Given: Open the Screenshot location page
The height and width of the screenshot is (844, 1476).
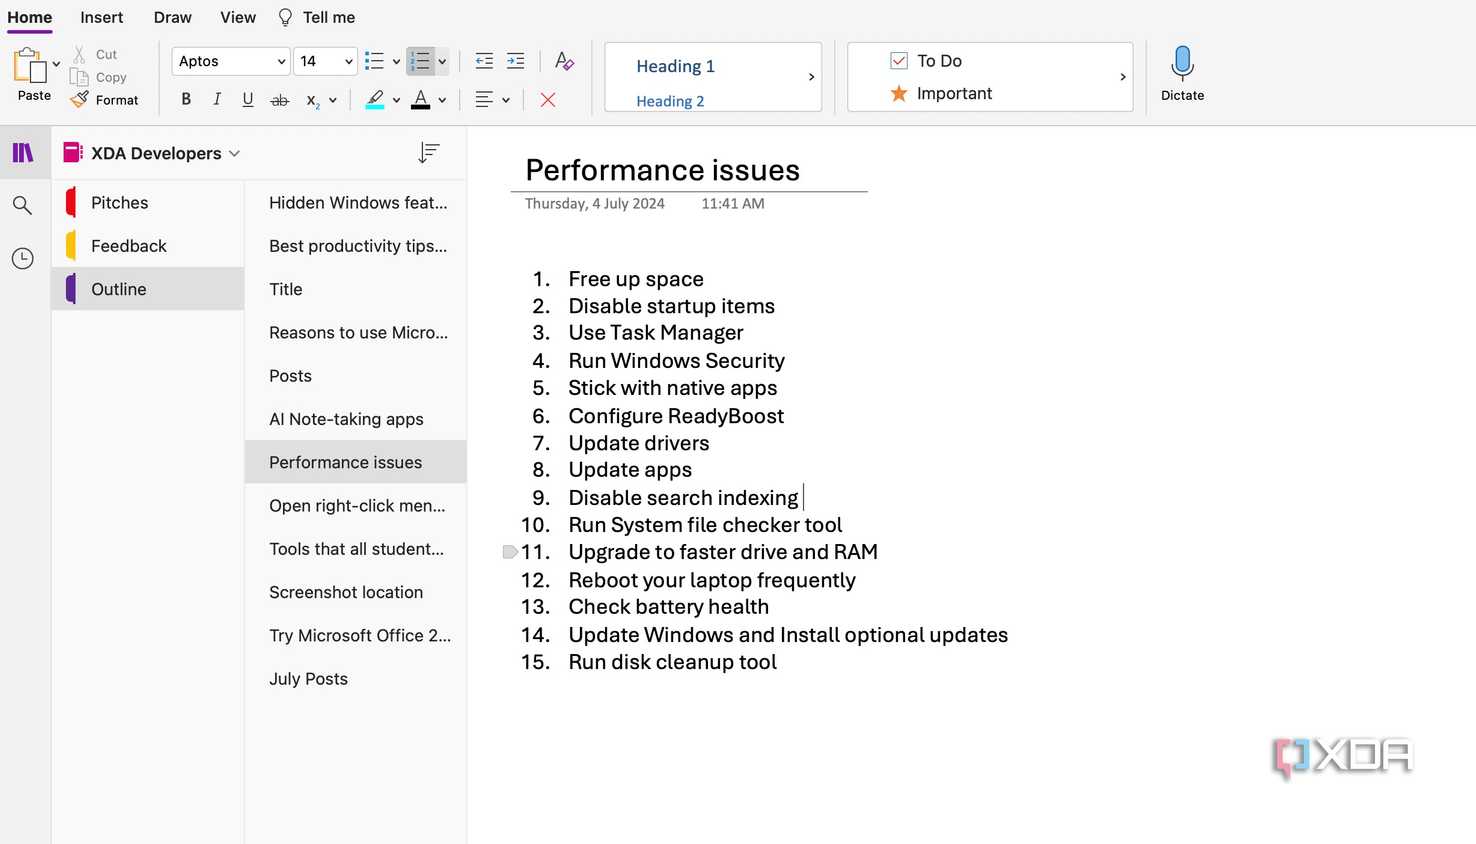Looking at the screenshot, I should point(356,592).
